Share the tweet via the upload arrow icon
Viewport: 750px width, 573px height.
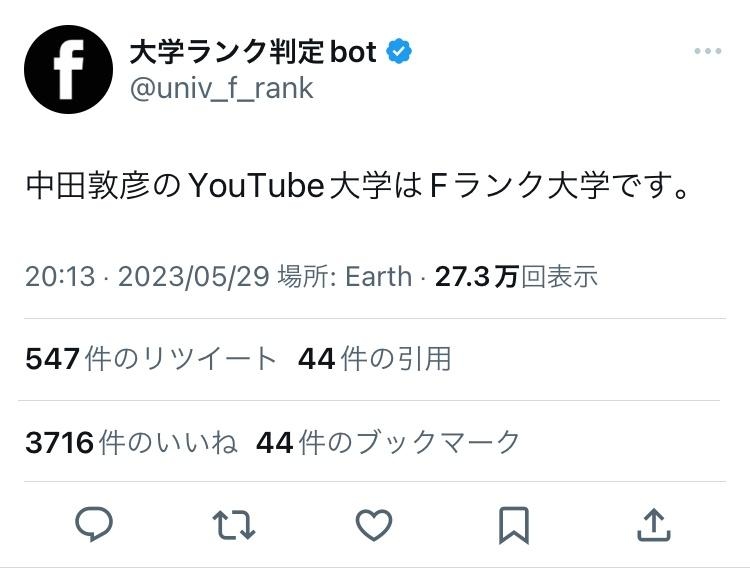[x=654, y=525]
